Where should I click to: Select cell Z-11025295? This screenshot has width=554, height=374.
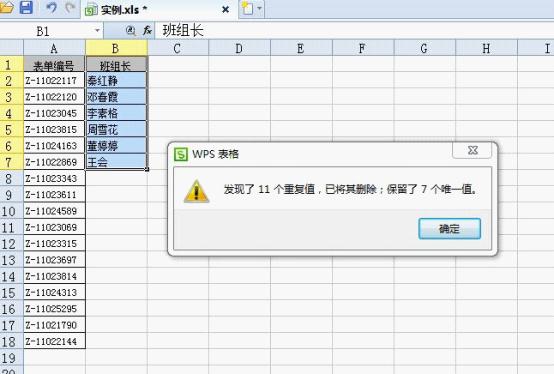[x=54, y=309]
